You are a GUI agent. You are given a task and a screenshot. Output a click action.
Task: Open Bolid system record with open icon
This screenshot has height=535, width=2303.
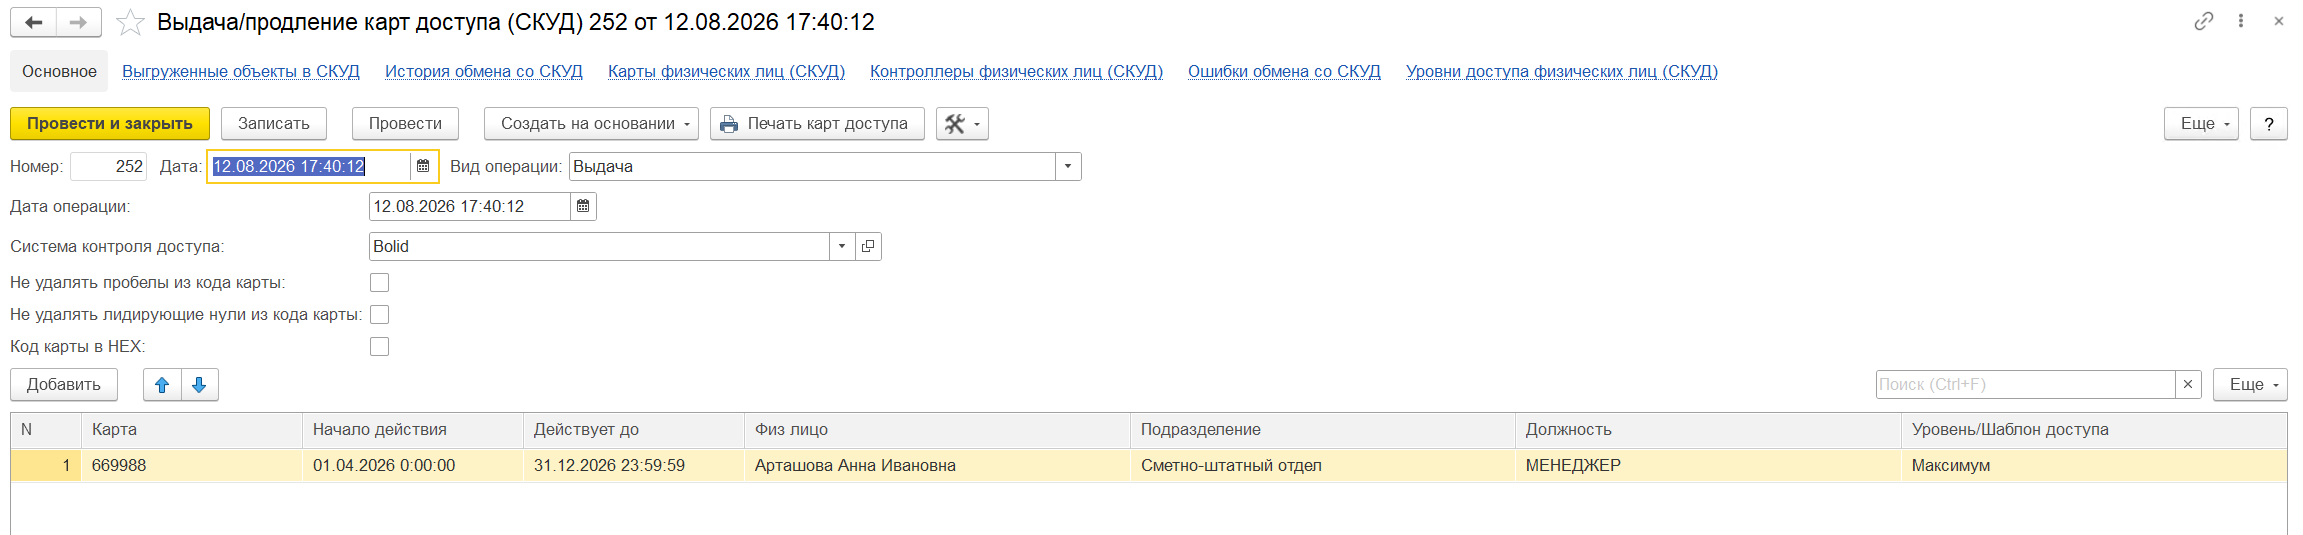[x=868, y=246]
